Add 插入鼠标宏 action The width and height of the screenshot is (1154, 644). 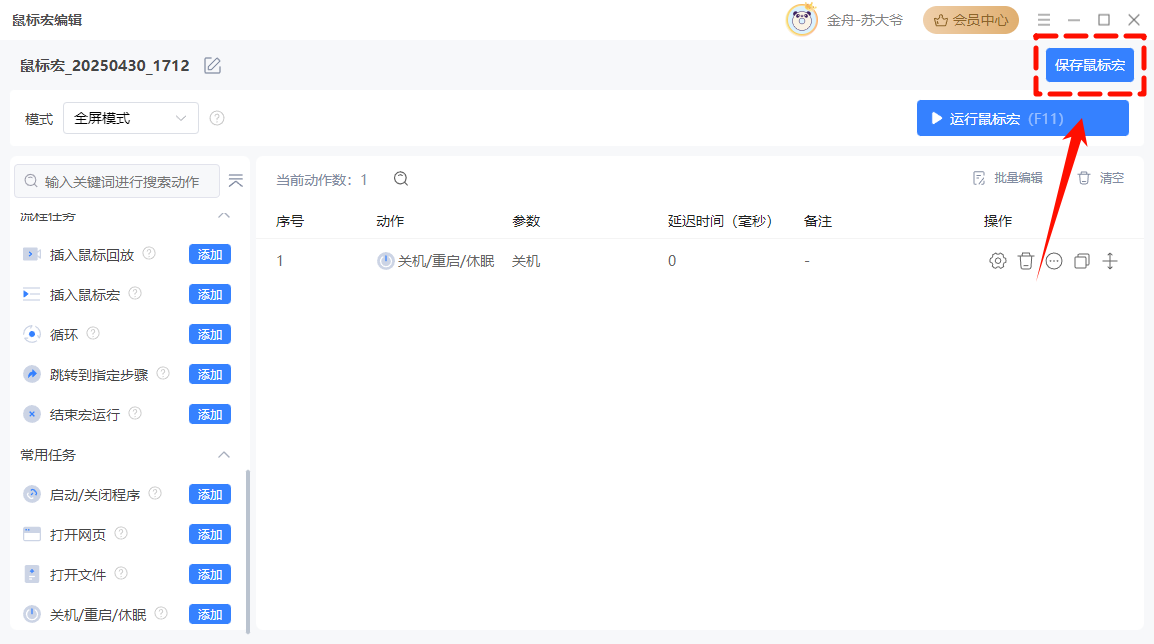click(x=210, y=294)
